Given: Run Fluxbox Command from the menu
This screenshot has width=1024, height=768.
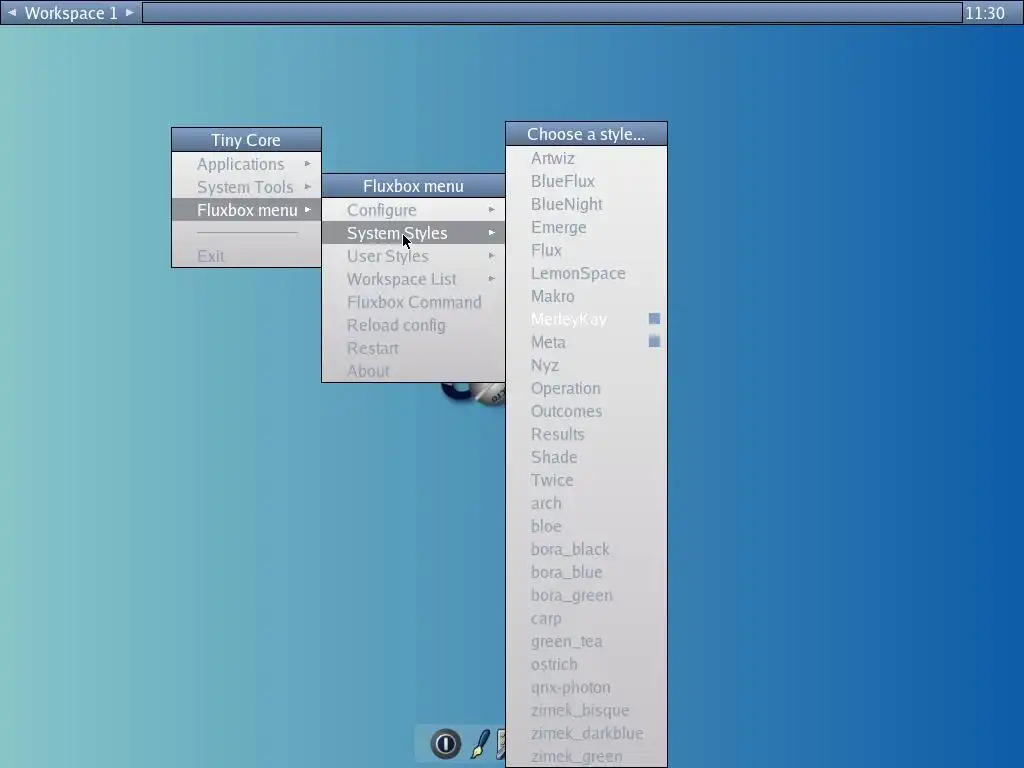Looking at the screenshot, I should coord(413,302).
